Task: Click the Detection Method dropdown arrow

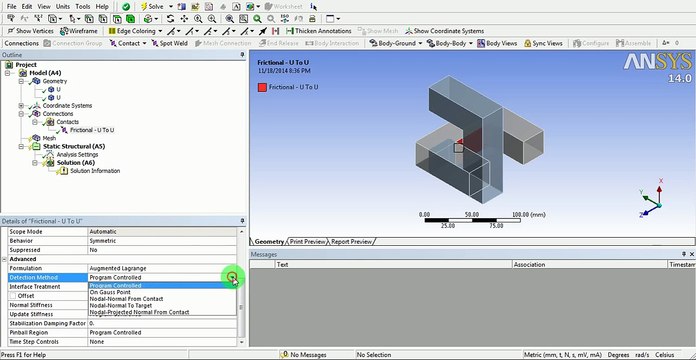Action: coord(232,277)
